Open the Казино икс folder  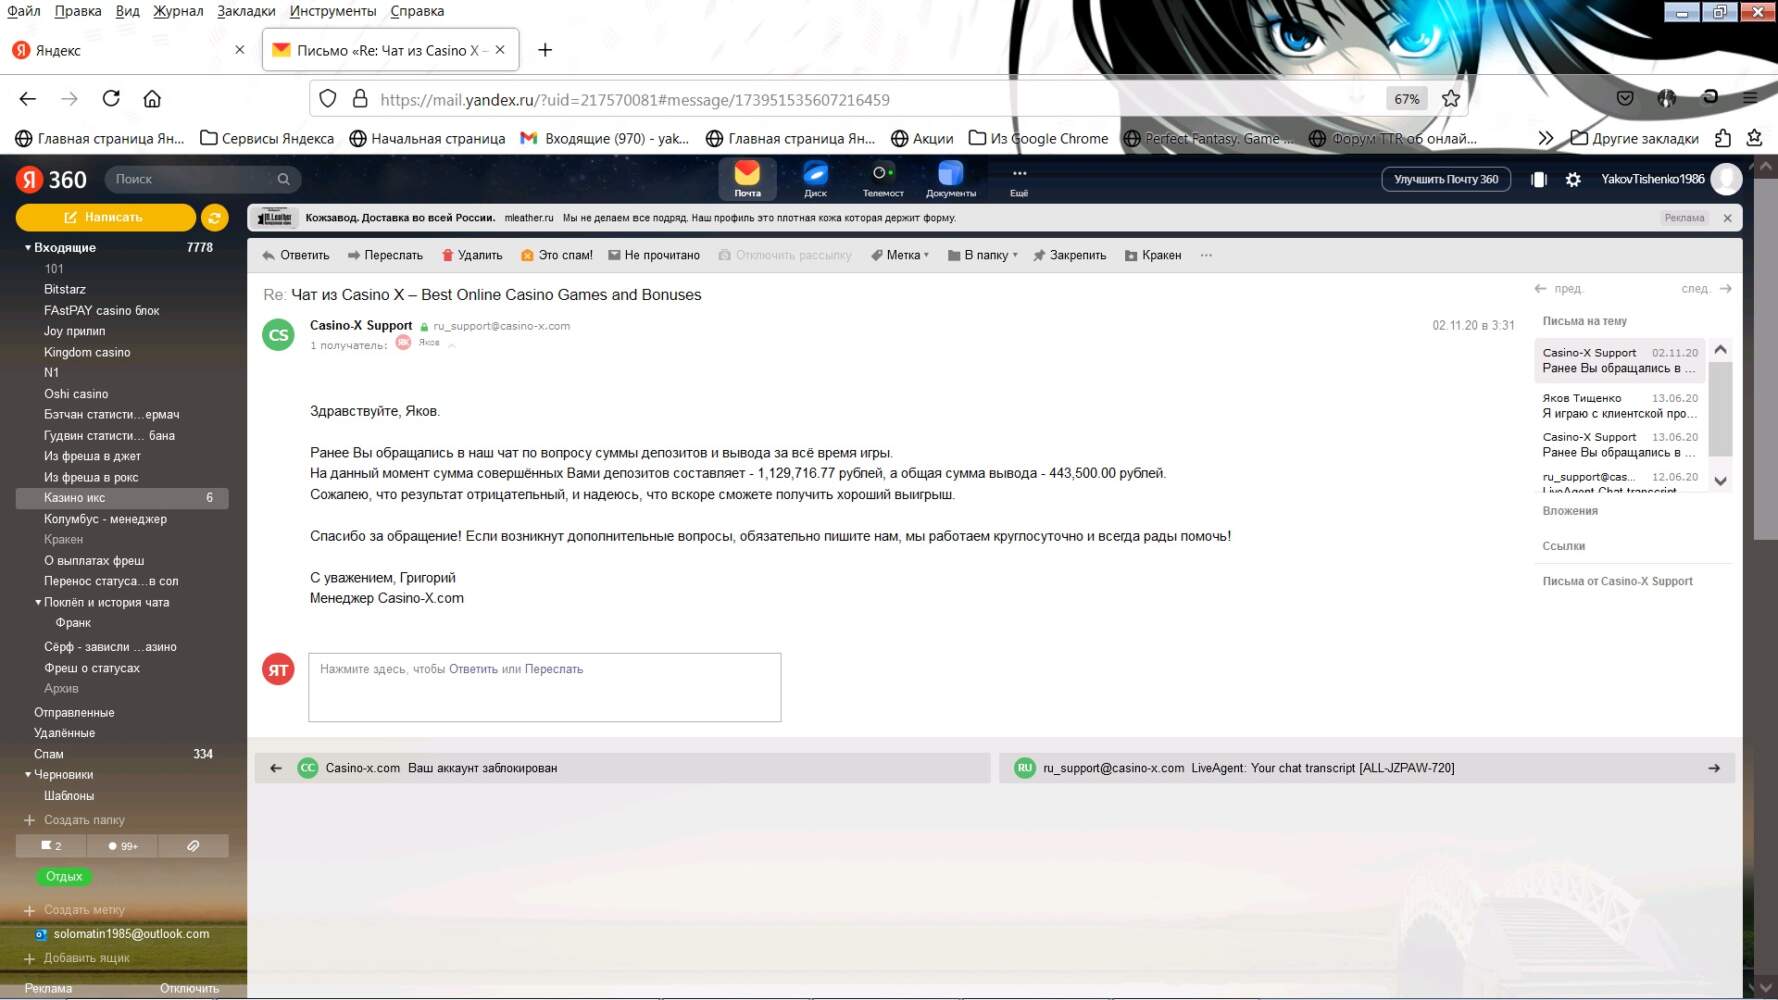122,498
